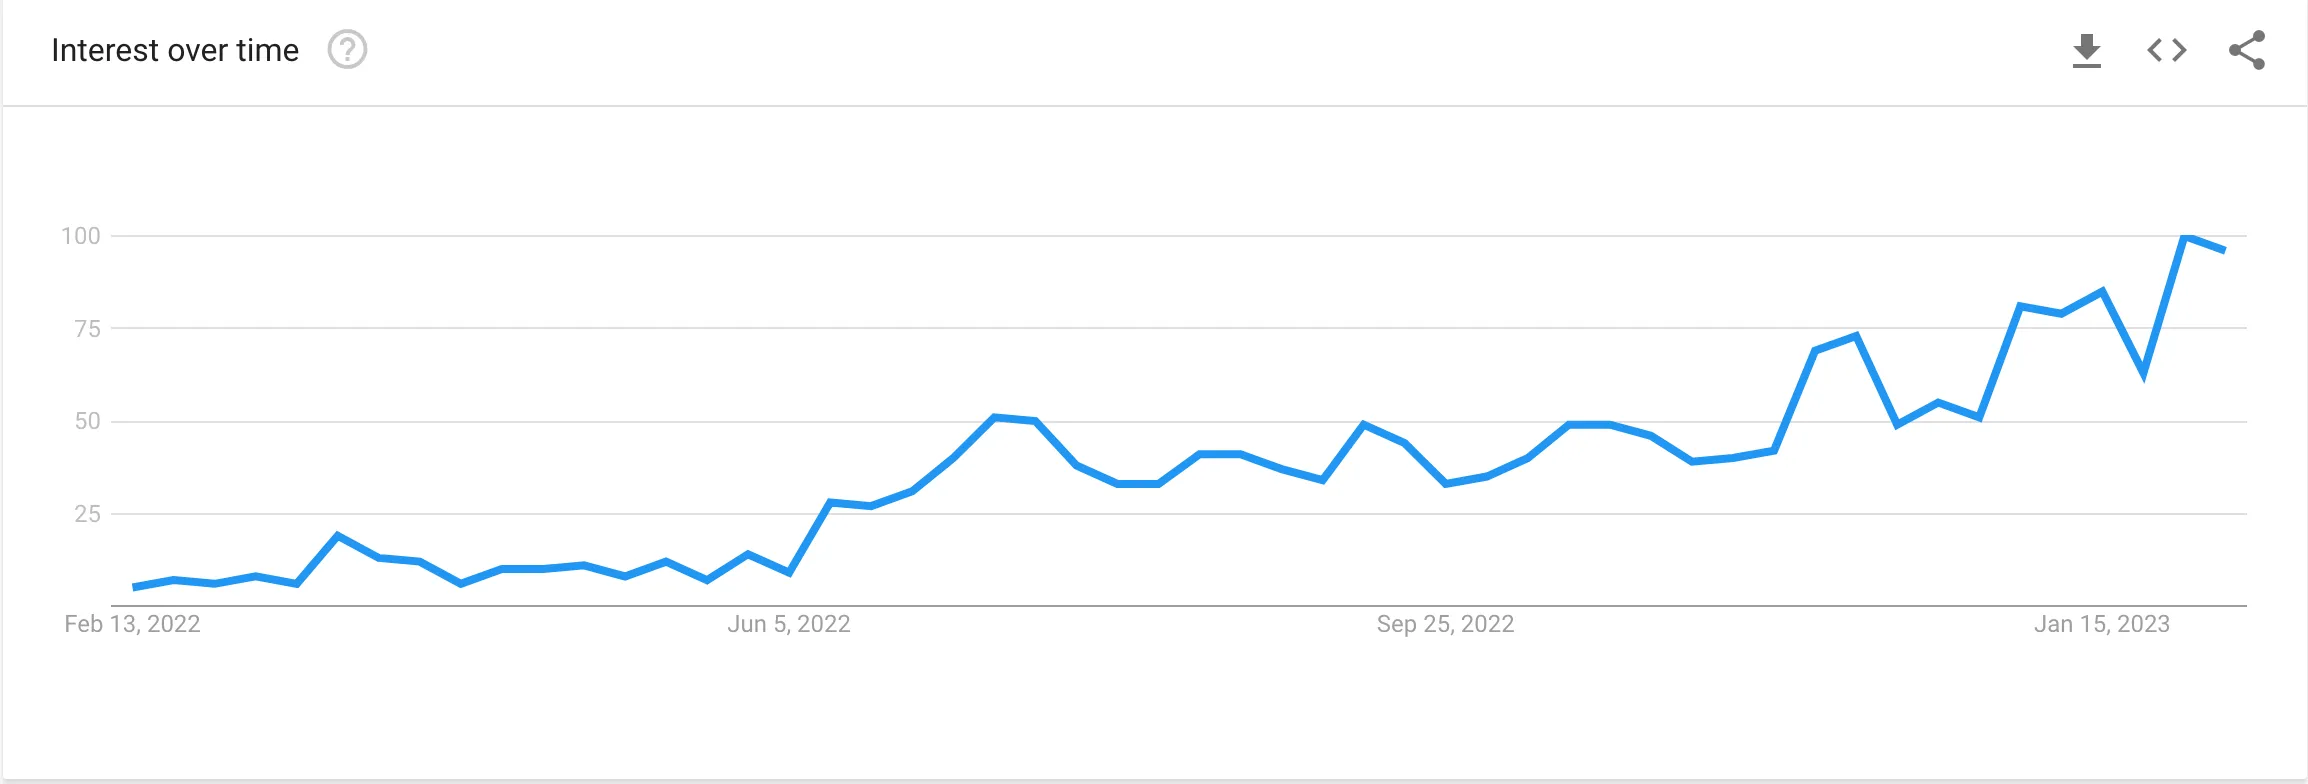Click the Feb 13, 2022 axis label
2308x784 pixels.
click(132, 624)
